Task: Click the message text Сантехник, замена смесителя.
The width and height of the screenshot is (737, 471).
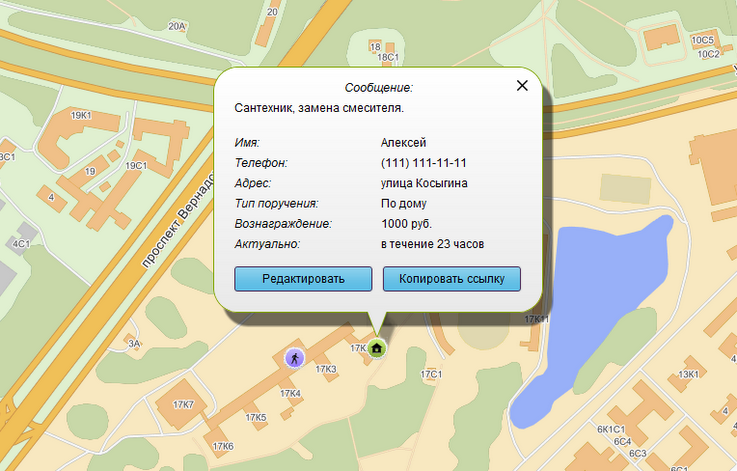Action: coord(319,108)
